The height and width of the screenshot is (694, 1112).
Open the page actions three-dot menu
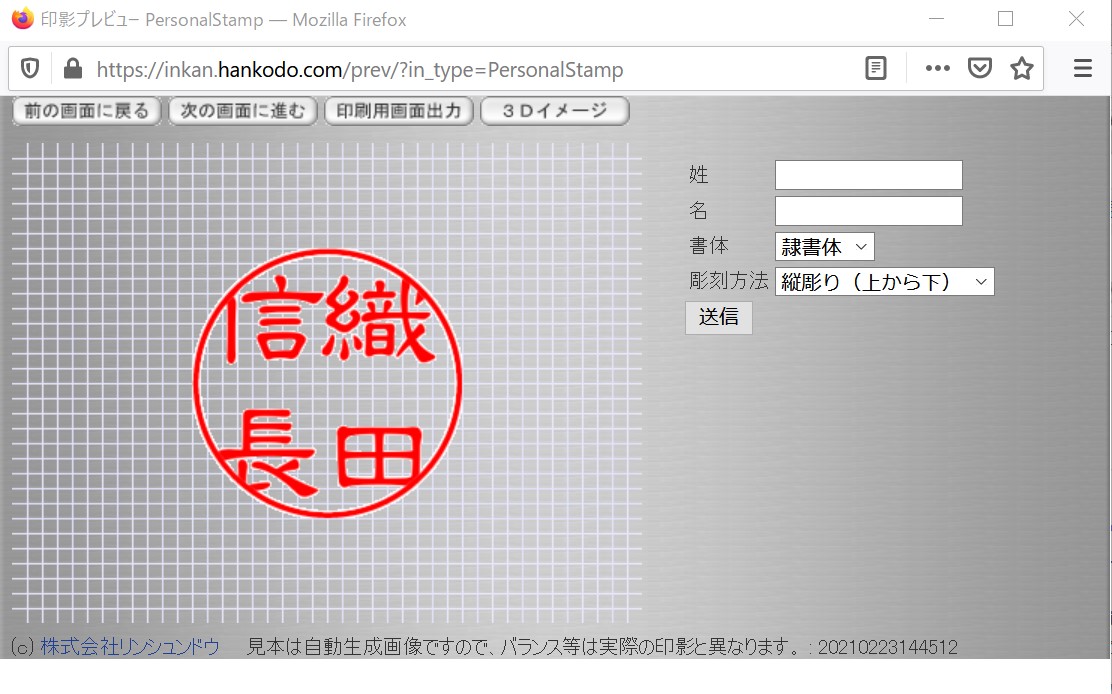click(x=937, y=69)
